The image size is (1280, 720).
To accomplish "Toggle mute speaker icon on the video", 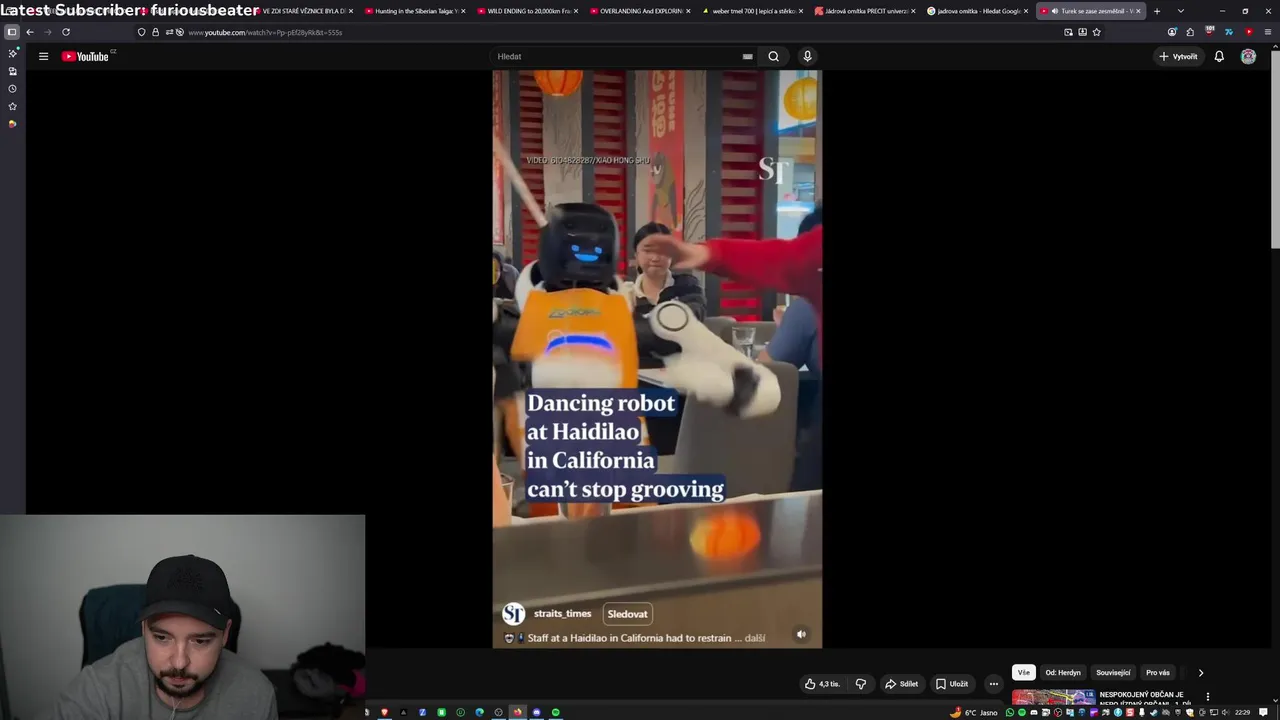I will (x=801, y=634).
